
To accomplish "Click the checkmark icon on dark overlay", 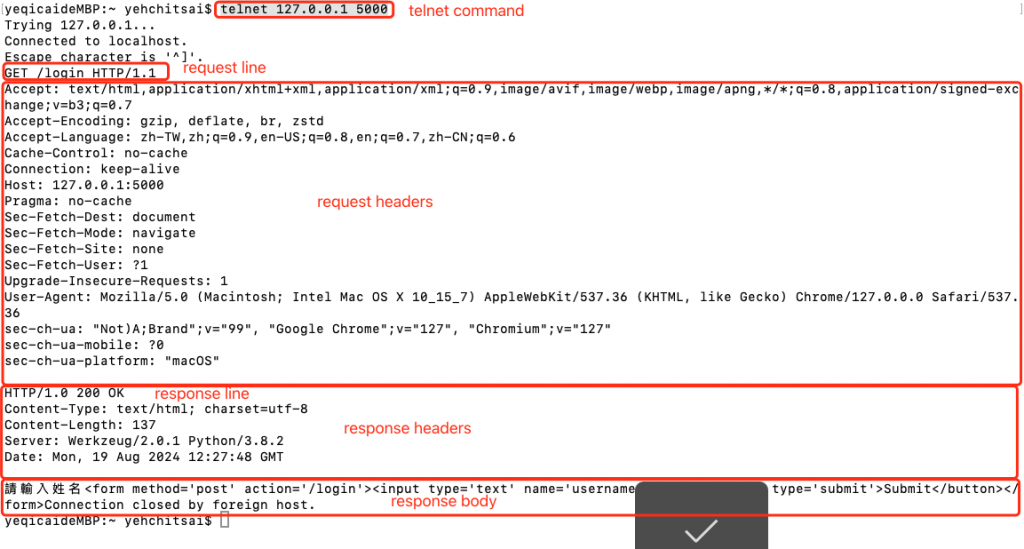I will click(701, 530).
